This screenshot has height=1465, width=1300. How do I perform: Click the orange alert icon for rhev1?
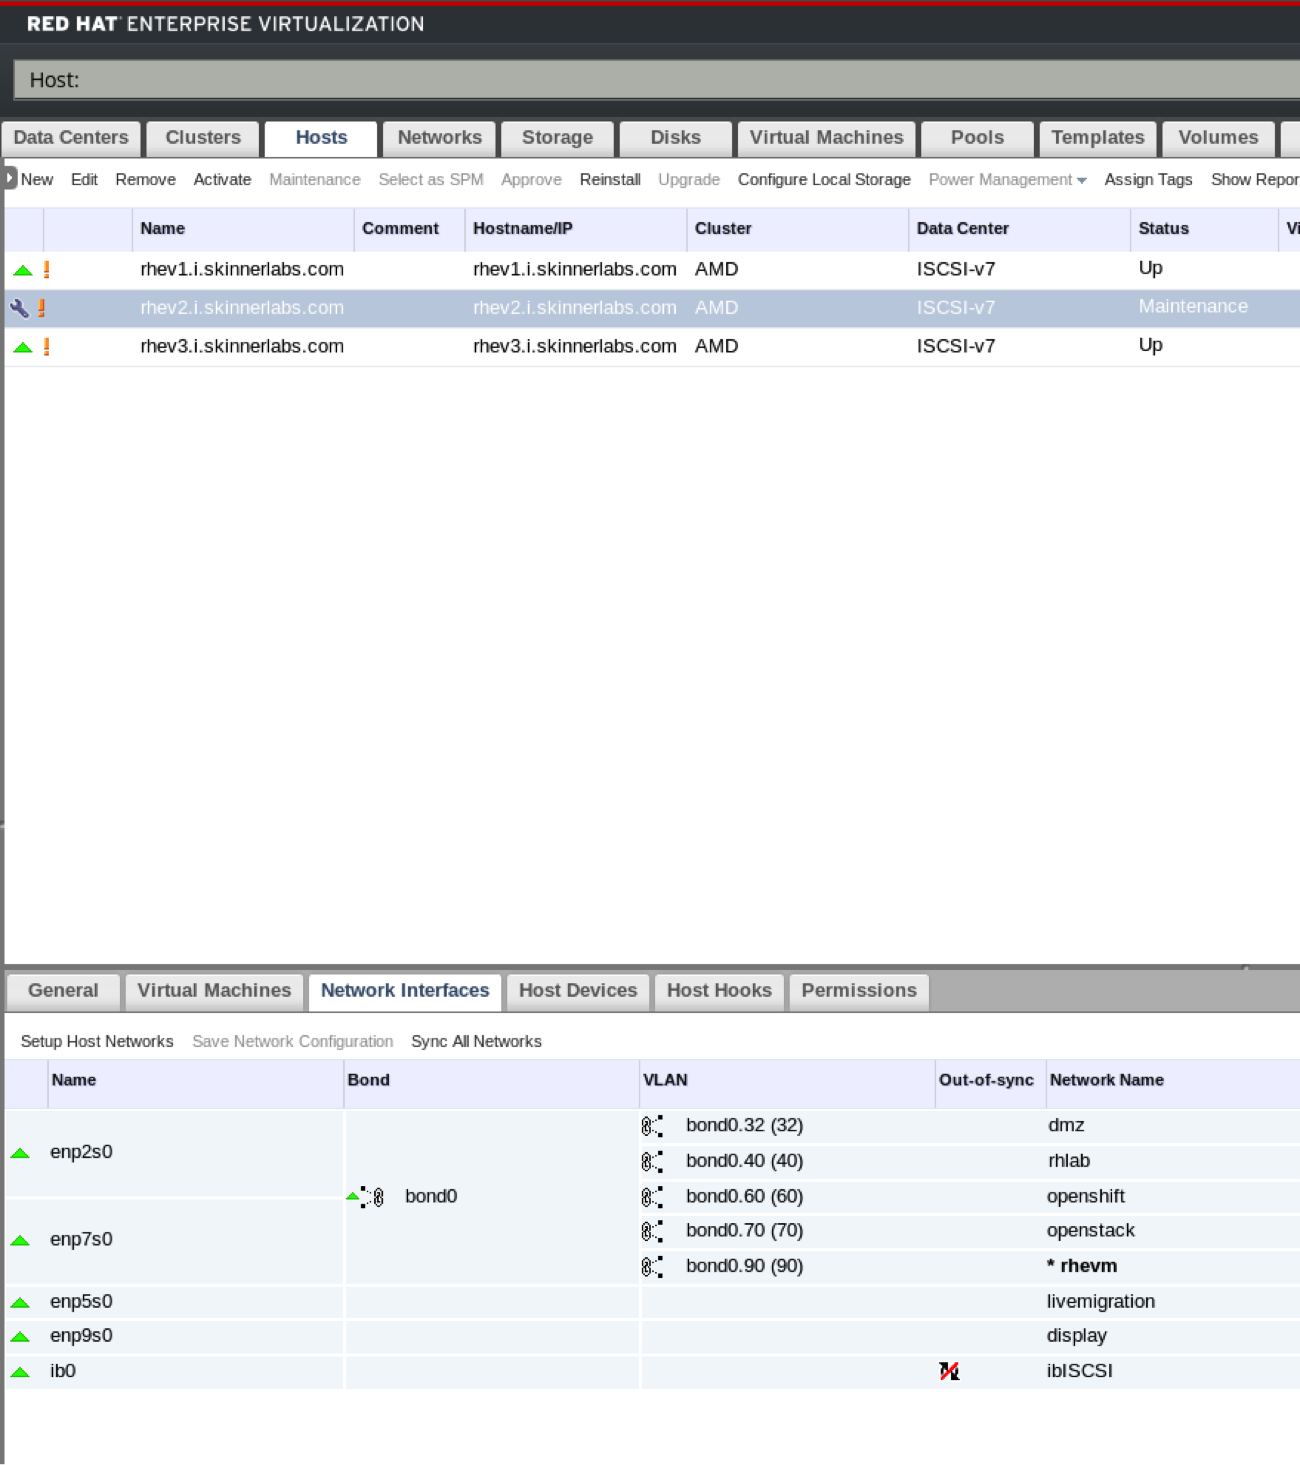46,269
